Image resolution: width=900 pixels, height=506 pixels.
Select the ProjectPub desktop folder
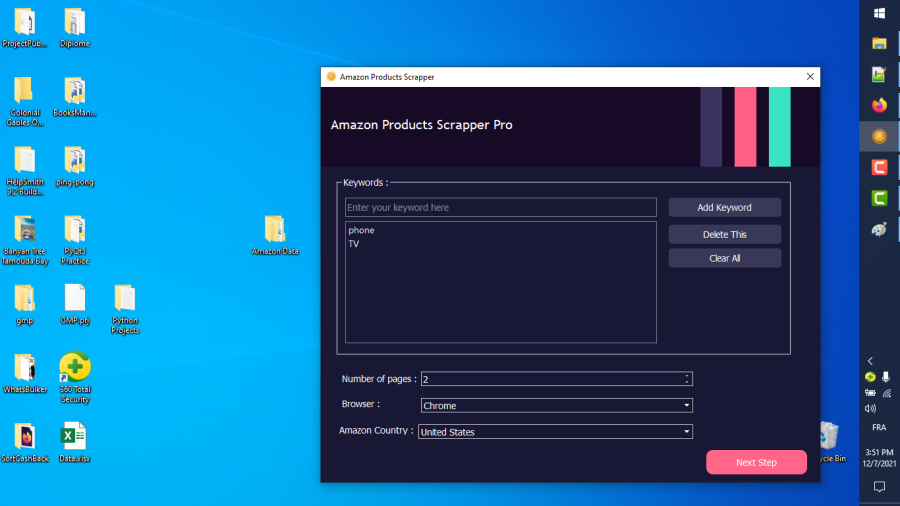click(25, 28)
